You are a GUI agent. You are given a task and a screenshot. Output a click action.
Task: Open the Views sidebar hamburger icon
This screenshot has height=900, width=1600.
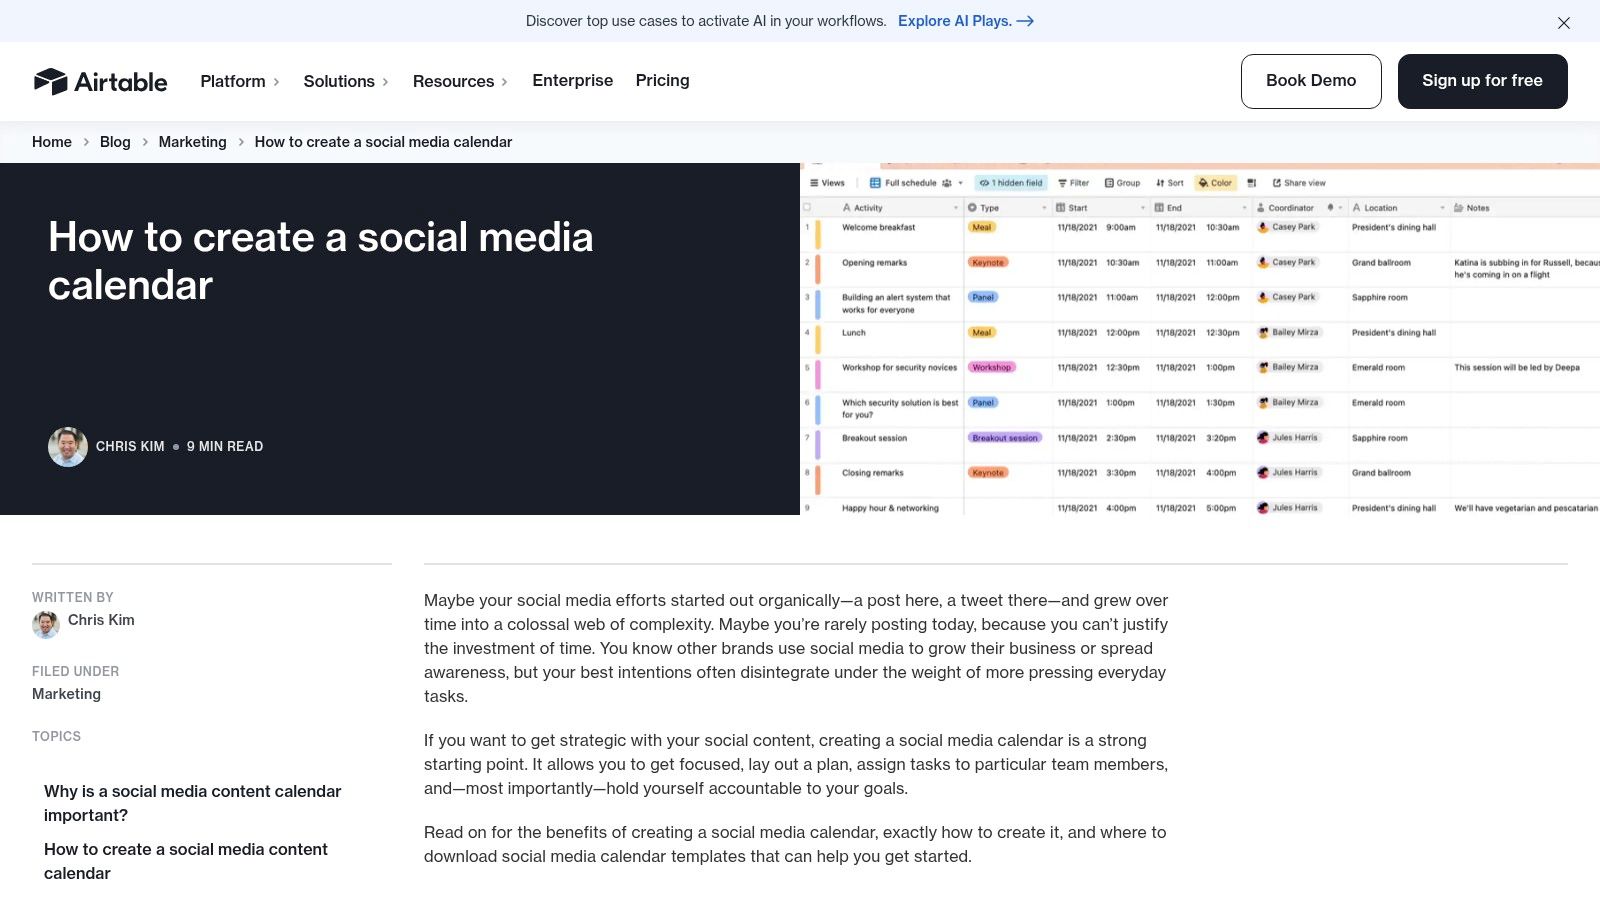[x=815, y=183]
